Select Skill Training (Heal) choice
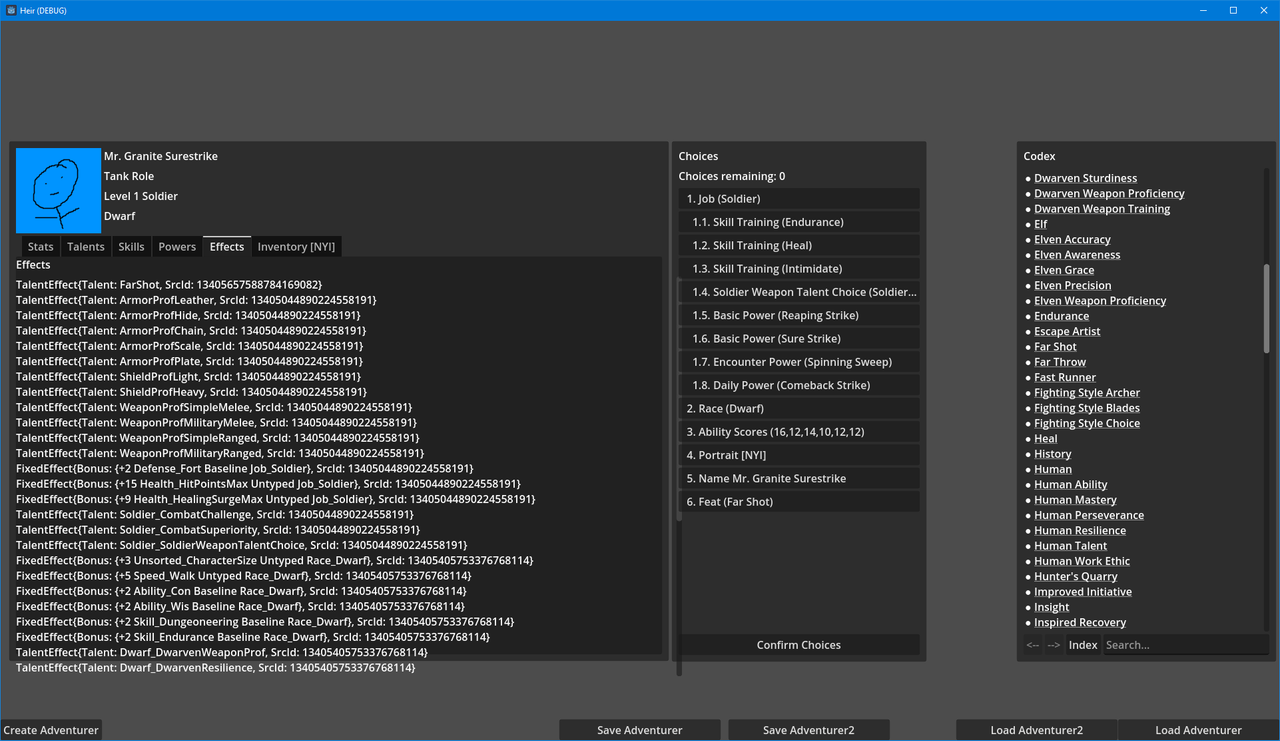 (x=799, y=245)
